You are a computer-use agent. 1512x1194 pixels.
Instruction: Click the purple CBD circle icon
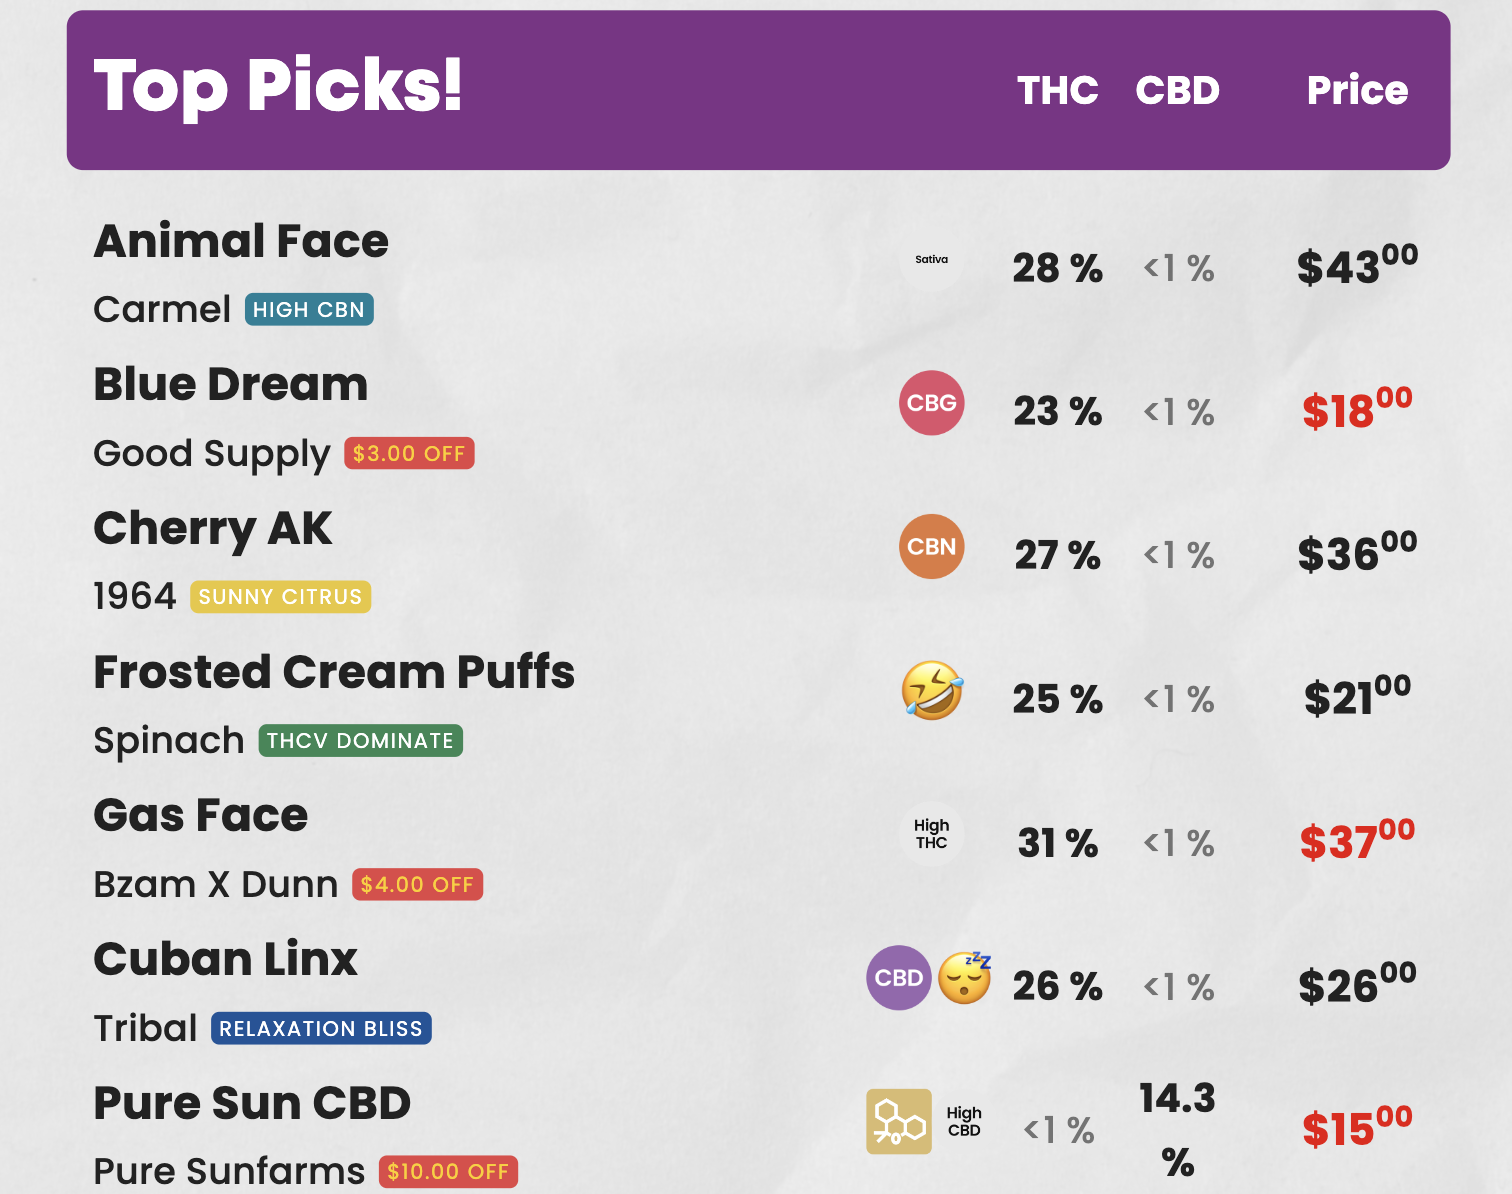point(898,978)
